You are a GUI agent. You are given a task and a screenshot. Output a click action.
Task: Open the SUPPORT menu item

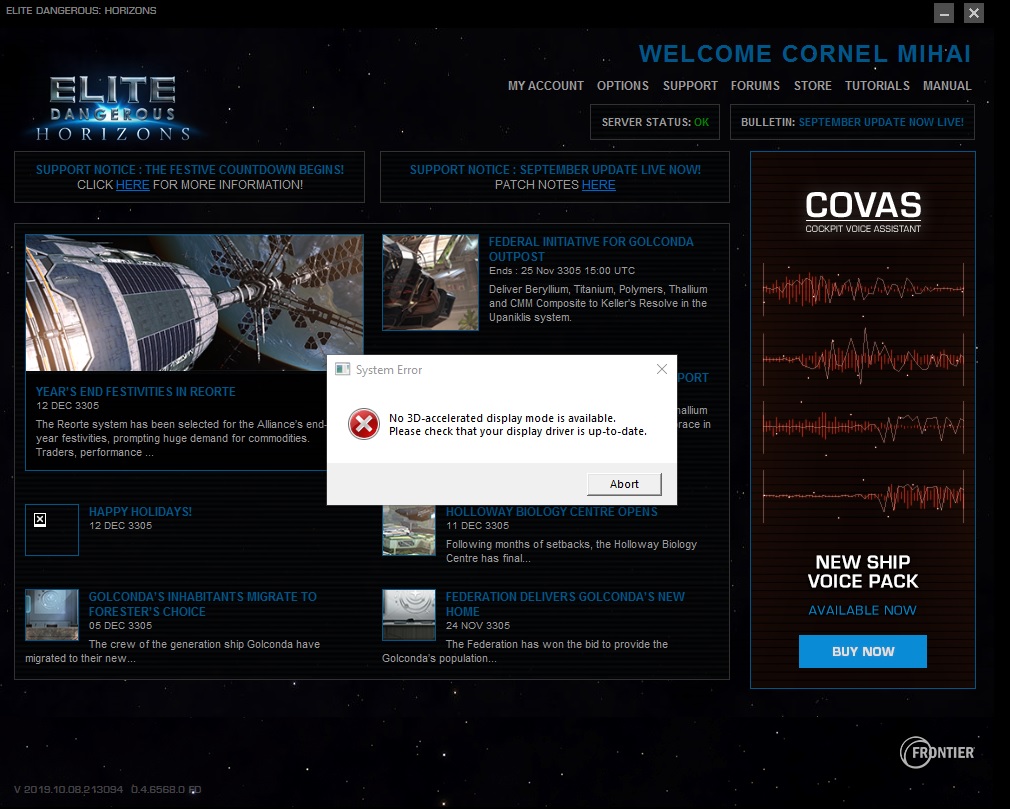pos(690,86)
